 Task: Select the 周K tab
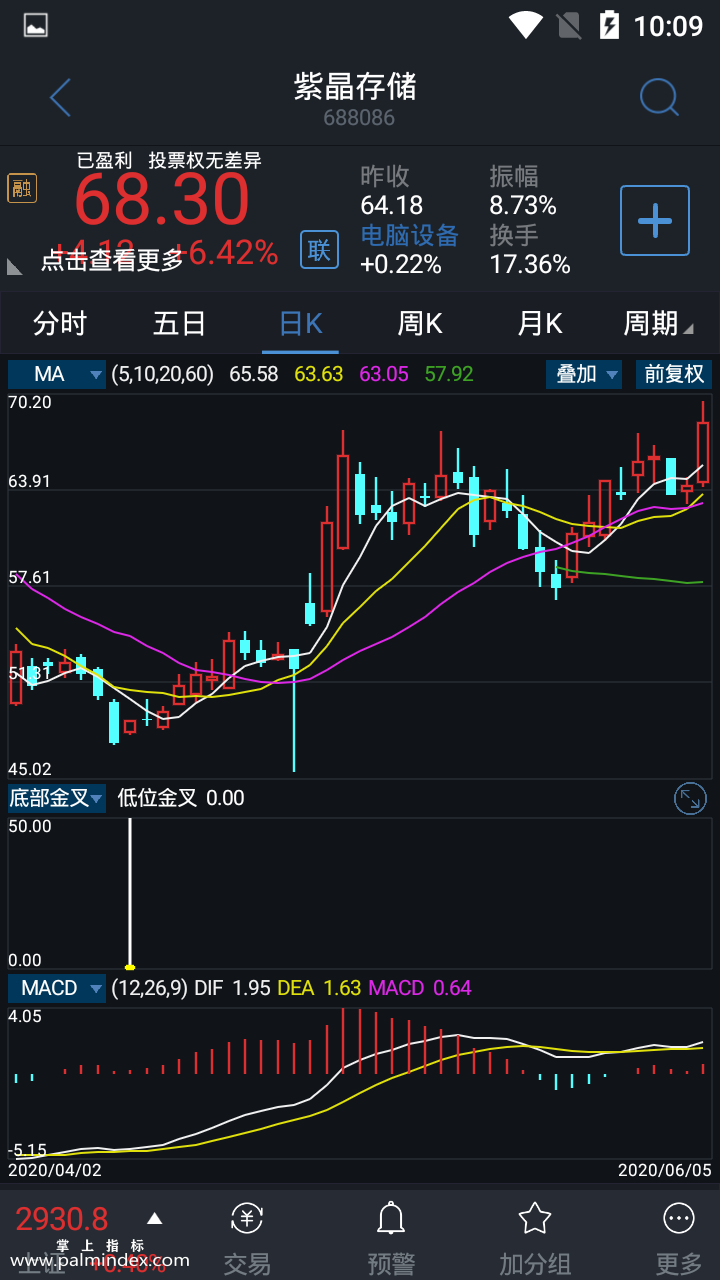click(x=420, y=323)
